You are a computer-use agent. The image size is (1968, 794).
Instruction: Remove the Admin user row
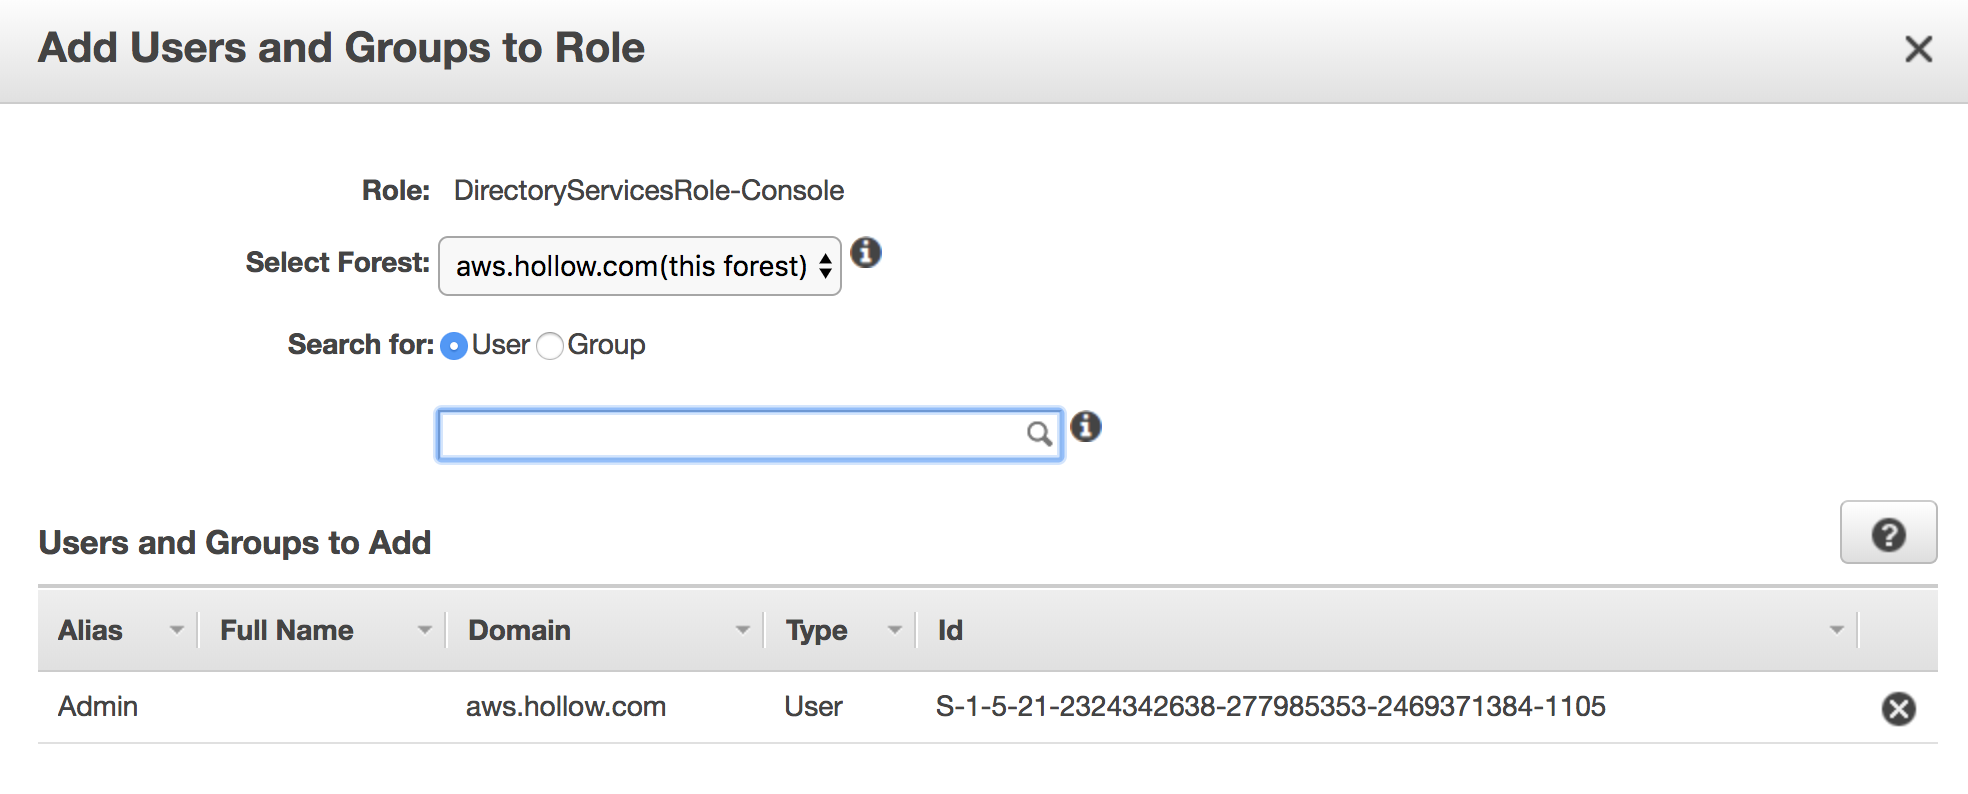(x=1898, y=708)
